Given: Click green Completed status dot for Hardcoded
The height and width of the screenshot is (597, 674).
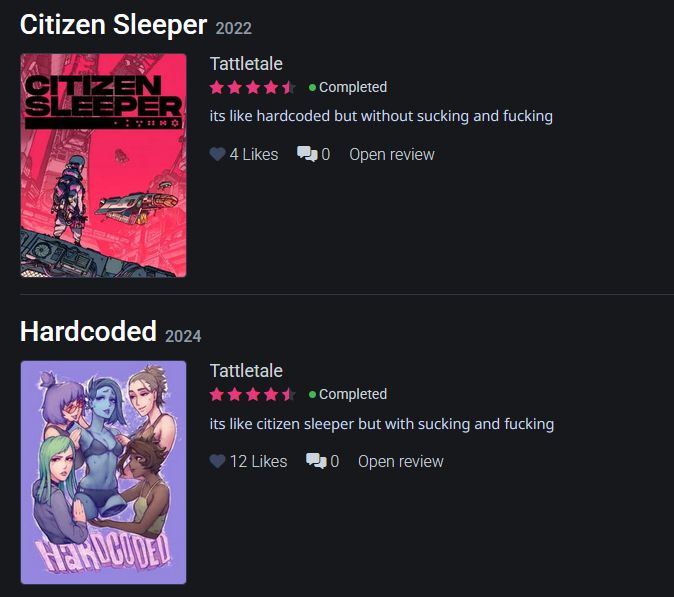Looking at the screenshot, I should pos(312,395).
